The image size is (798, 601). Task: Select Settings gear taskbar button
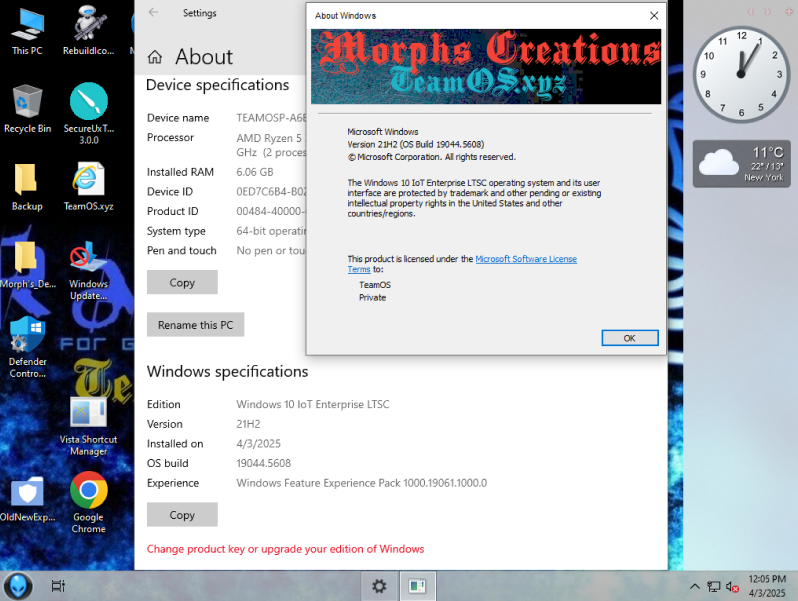tap(379, 586)
